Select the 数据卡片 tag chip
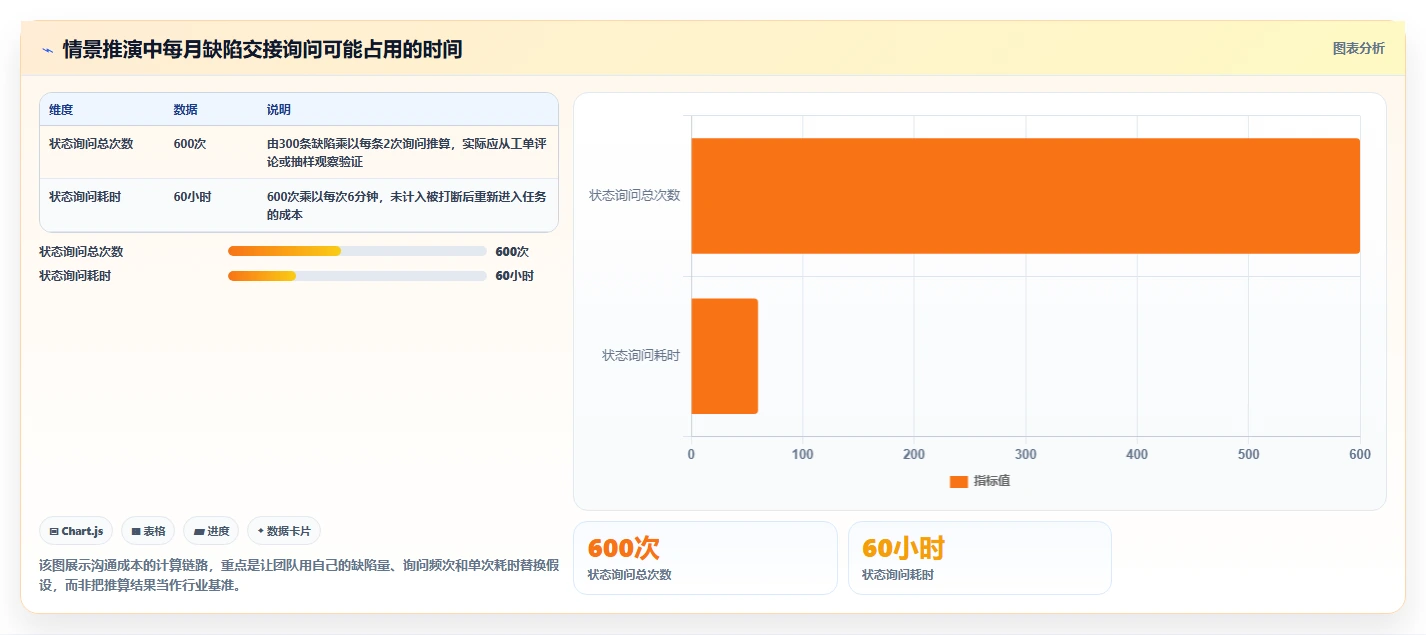Screen dimensions: 1426x635 (x=284, y=531)
